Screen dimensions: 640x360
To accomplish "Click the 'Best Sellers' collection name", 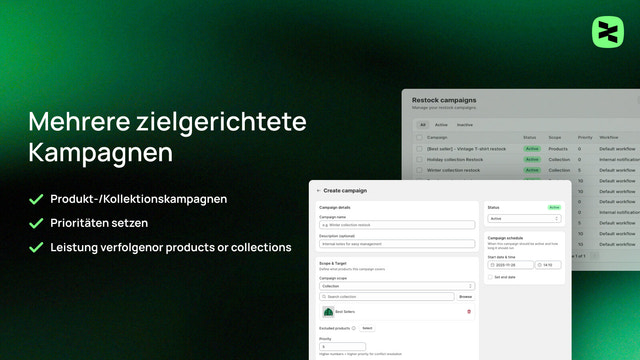I will point(345,312).
